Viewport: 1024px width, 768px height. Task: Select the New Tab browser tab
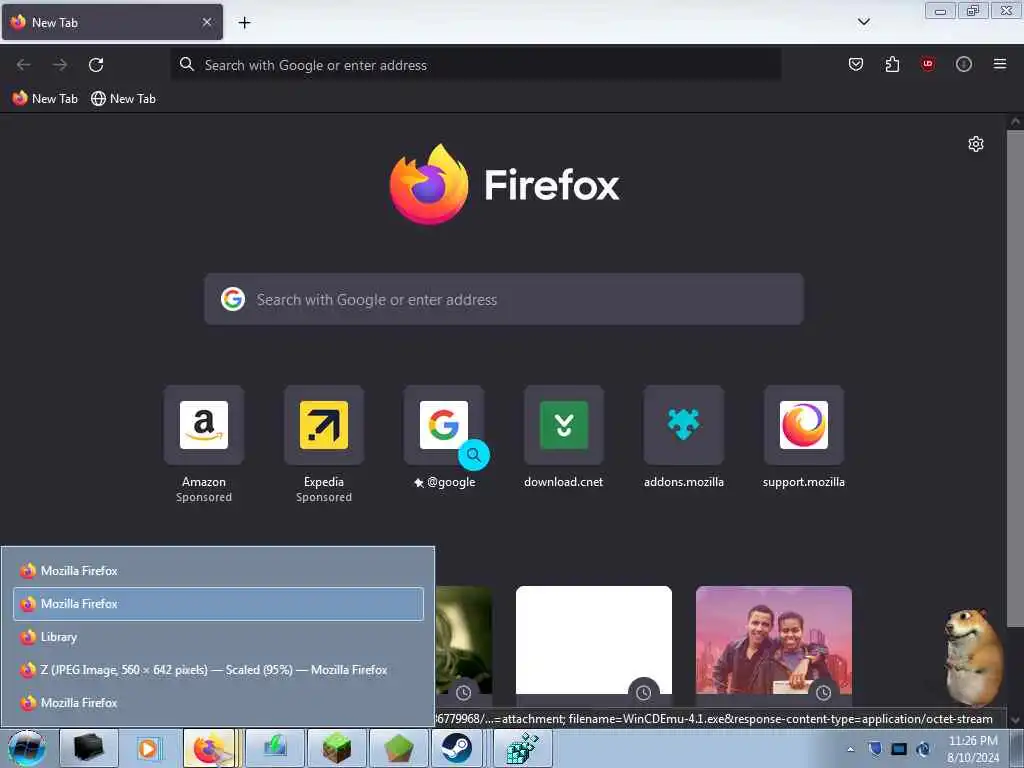112,22
